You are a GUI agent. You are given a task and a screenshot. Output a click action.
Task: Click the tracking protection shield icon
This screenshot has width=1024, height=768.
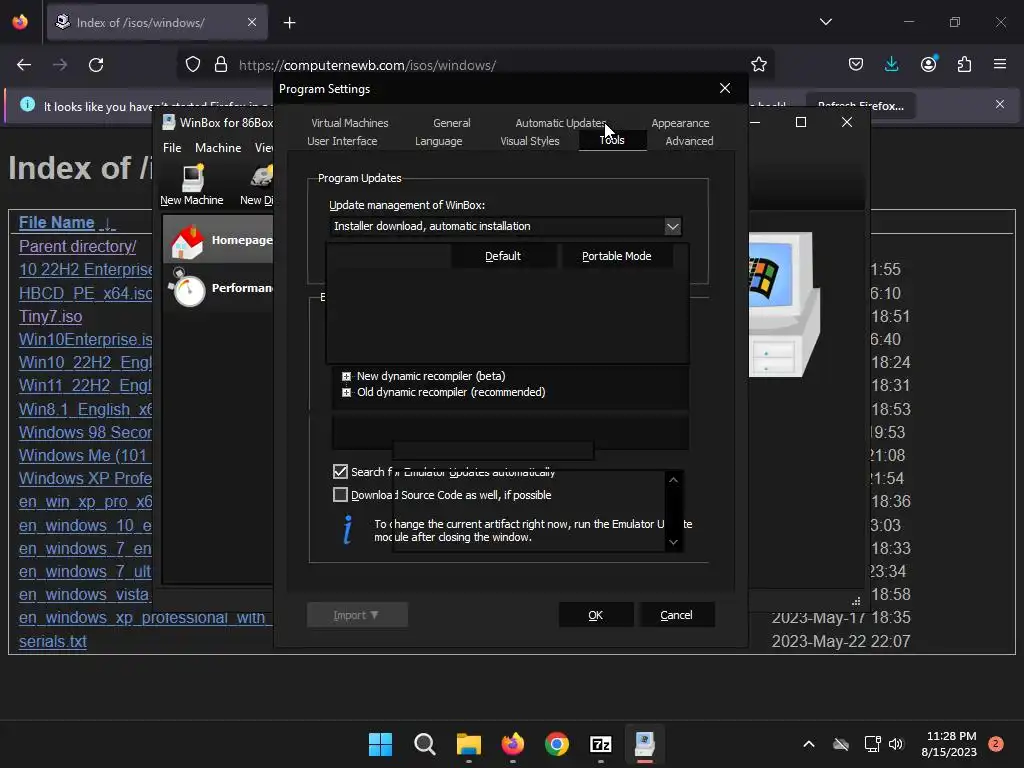point(193,65)
